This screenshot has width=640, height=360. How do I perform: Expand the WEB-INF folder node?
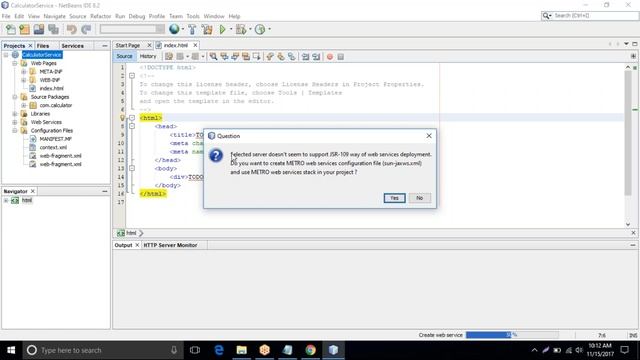24,80
